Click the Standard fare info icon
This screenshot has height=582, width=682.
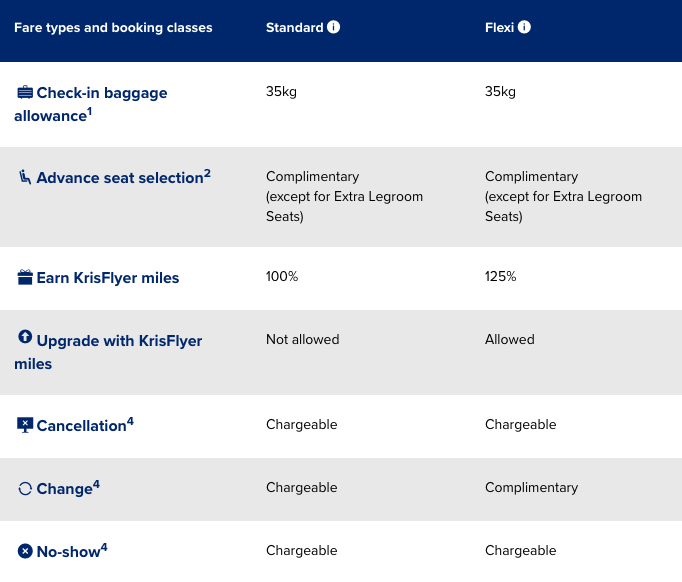click(334, 27)
